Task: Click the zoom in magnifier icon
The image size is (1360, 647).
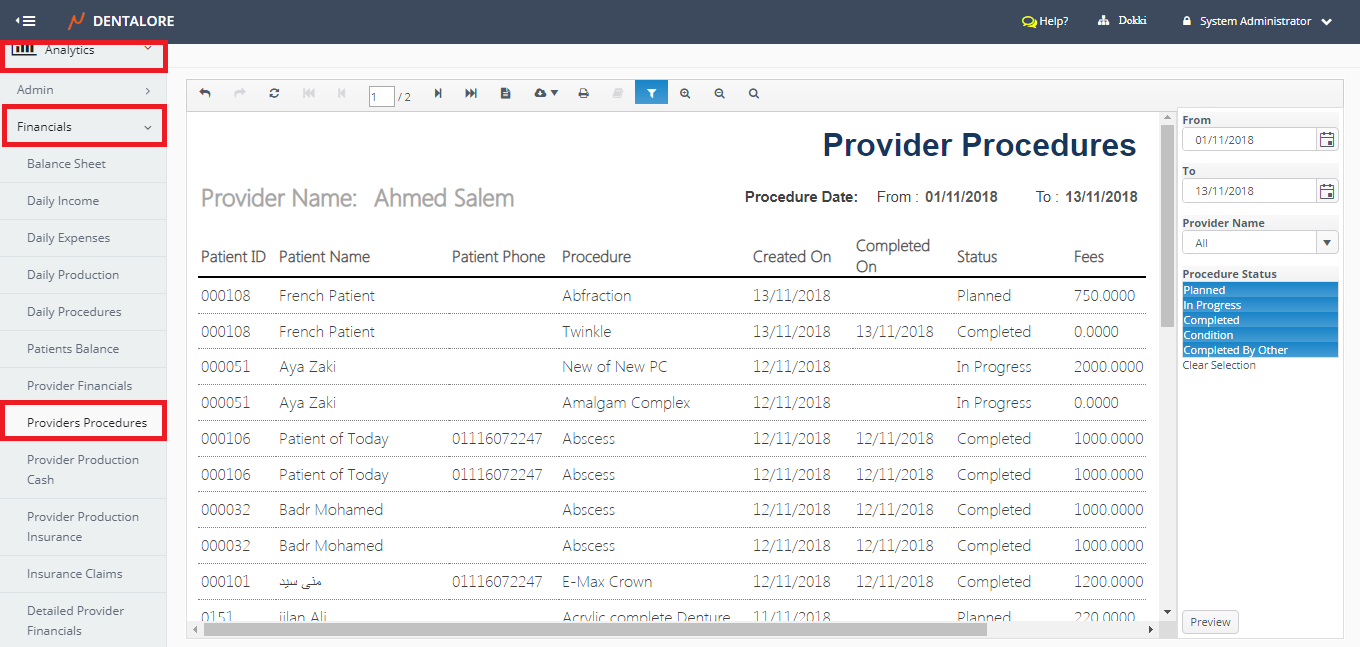Action: 685,93
